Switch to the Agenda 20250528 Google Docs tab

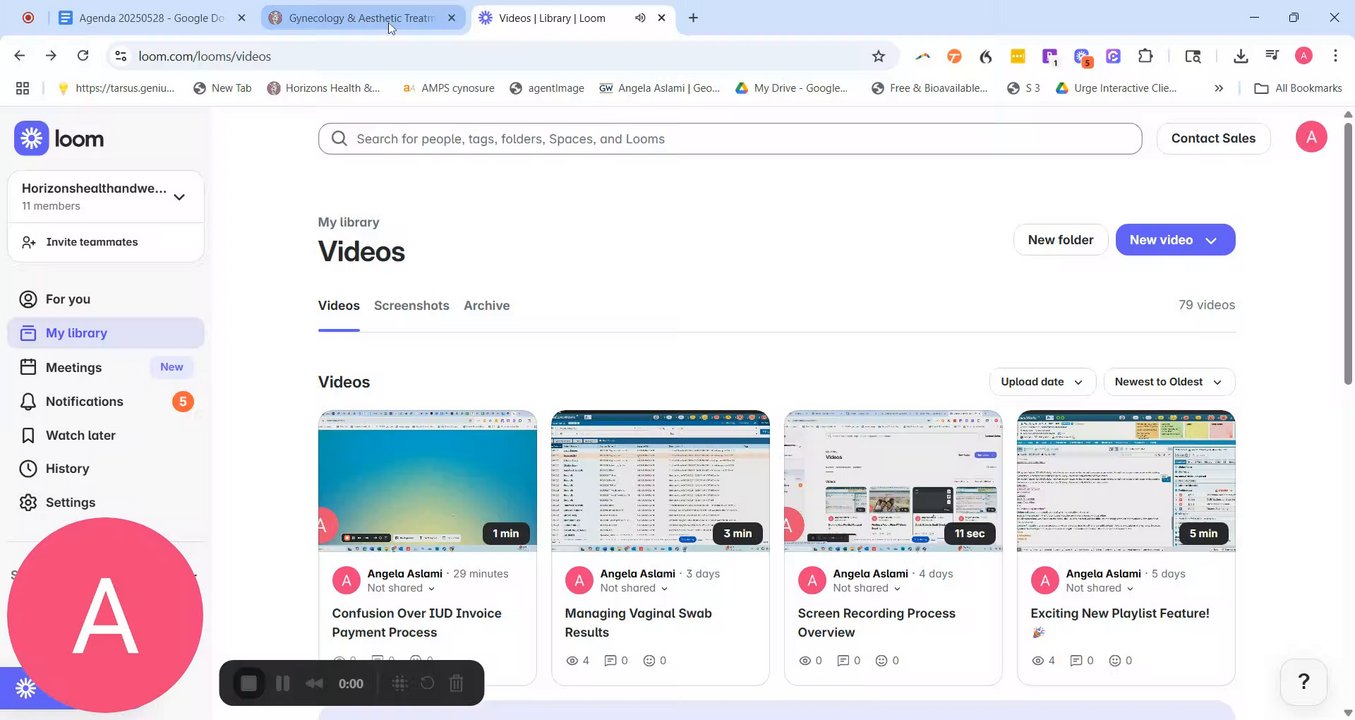[152, 18]
